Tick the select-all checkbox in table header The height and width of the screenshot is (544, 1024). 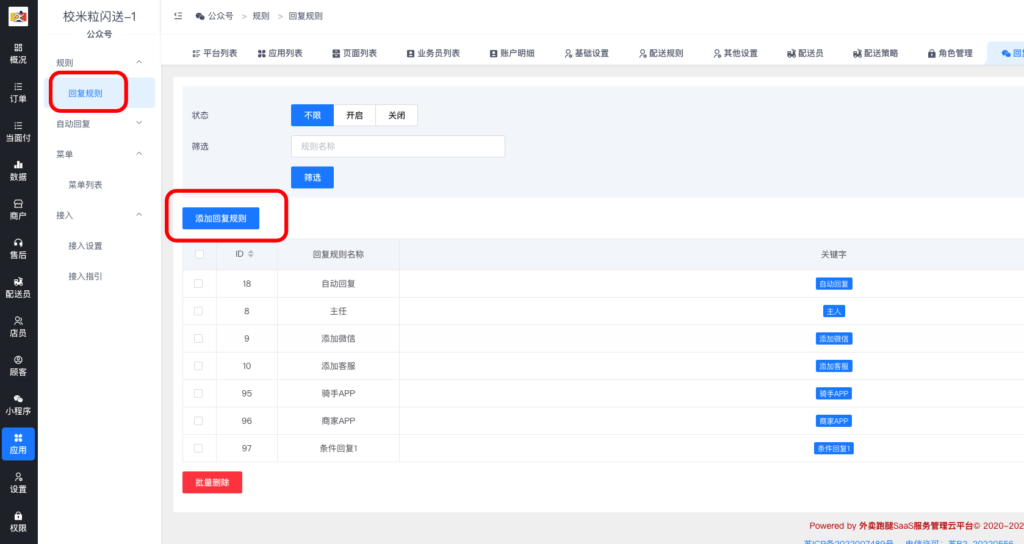[x=199, y=254]
